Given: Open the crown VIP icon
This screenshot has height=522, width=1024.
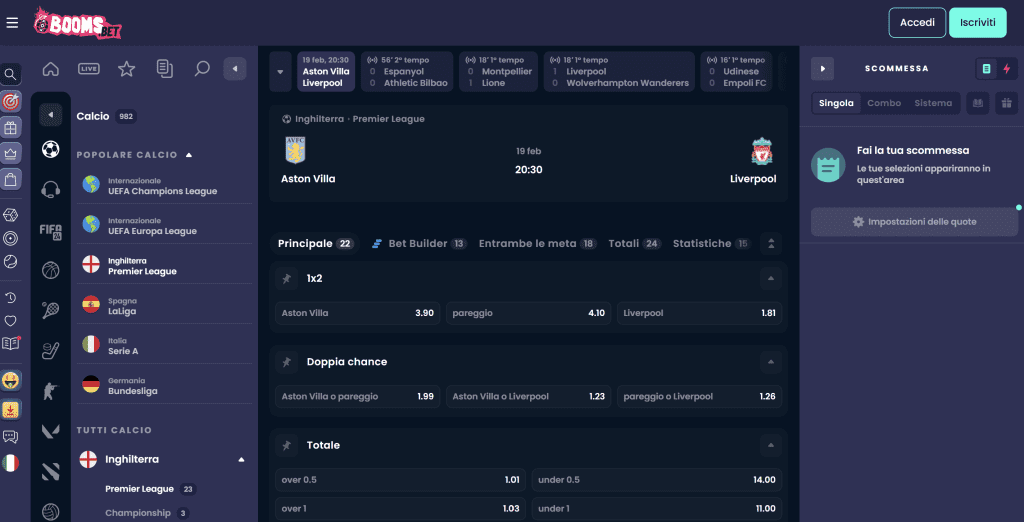Looking at the screenshot, I should coord(10,153).
